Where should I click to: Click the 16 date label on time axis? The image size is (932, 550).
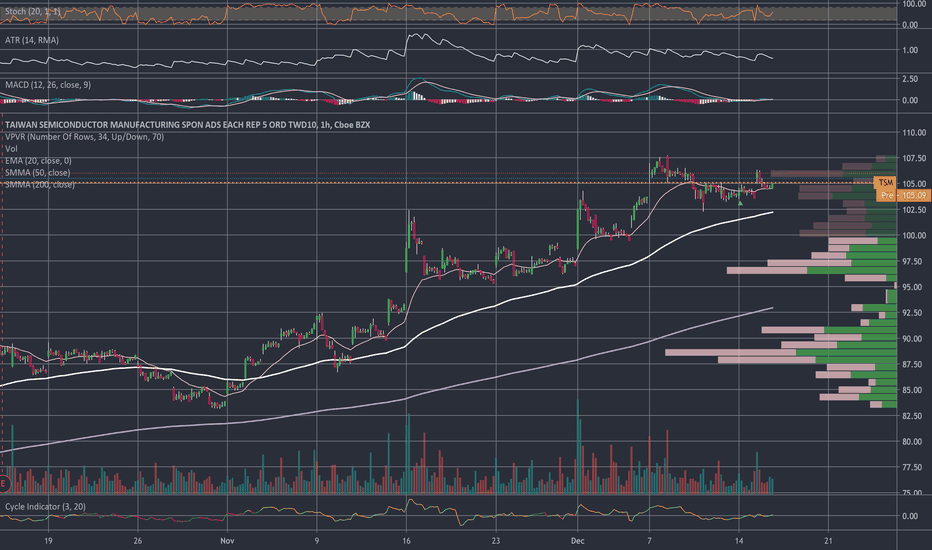[406, 541]
